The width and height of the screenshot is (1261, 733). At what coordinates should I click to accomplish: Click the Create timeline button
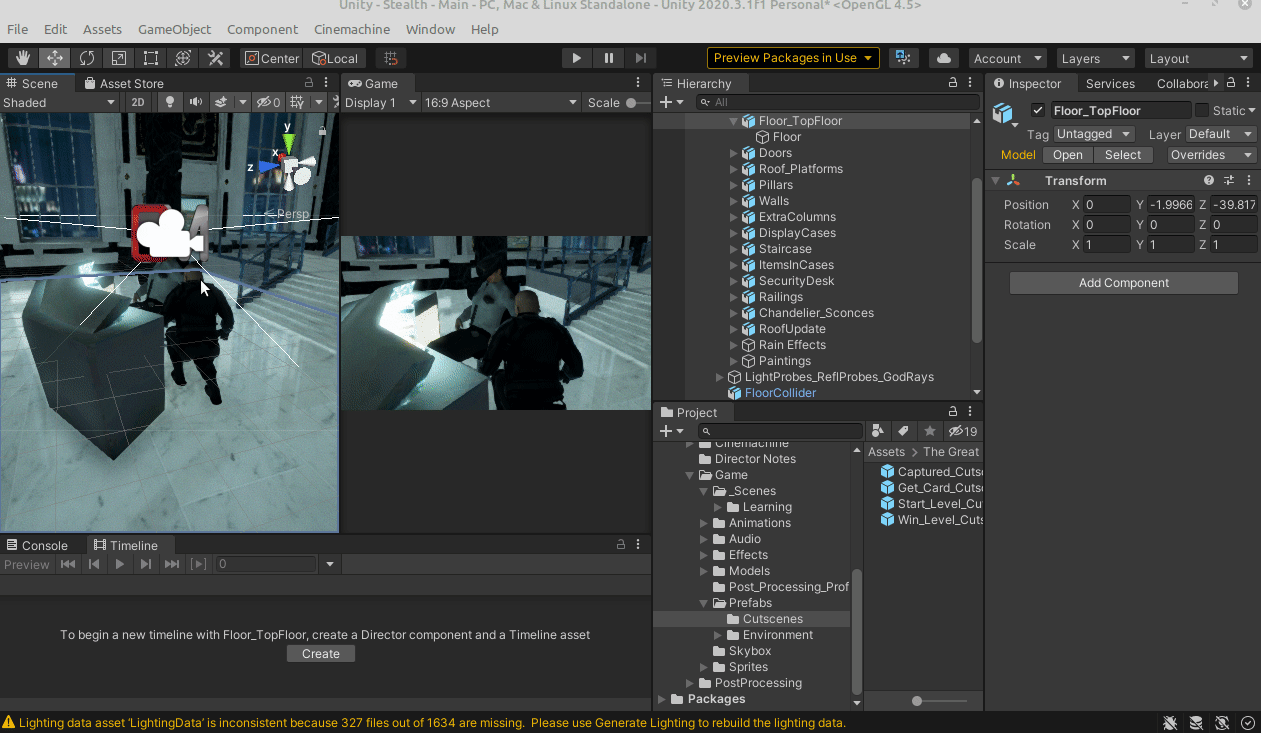point(321,654)
